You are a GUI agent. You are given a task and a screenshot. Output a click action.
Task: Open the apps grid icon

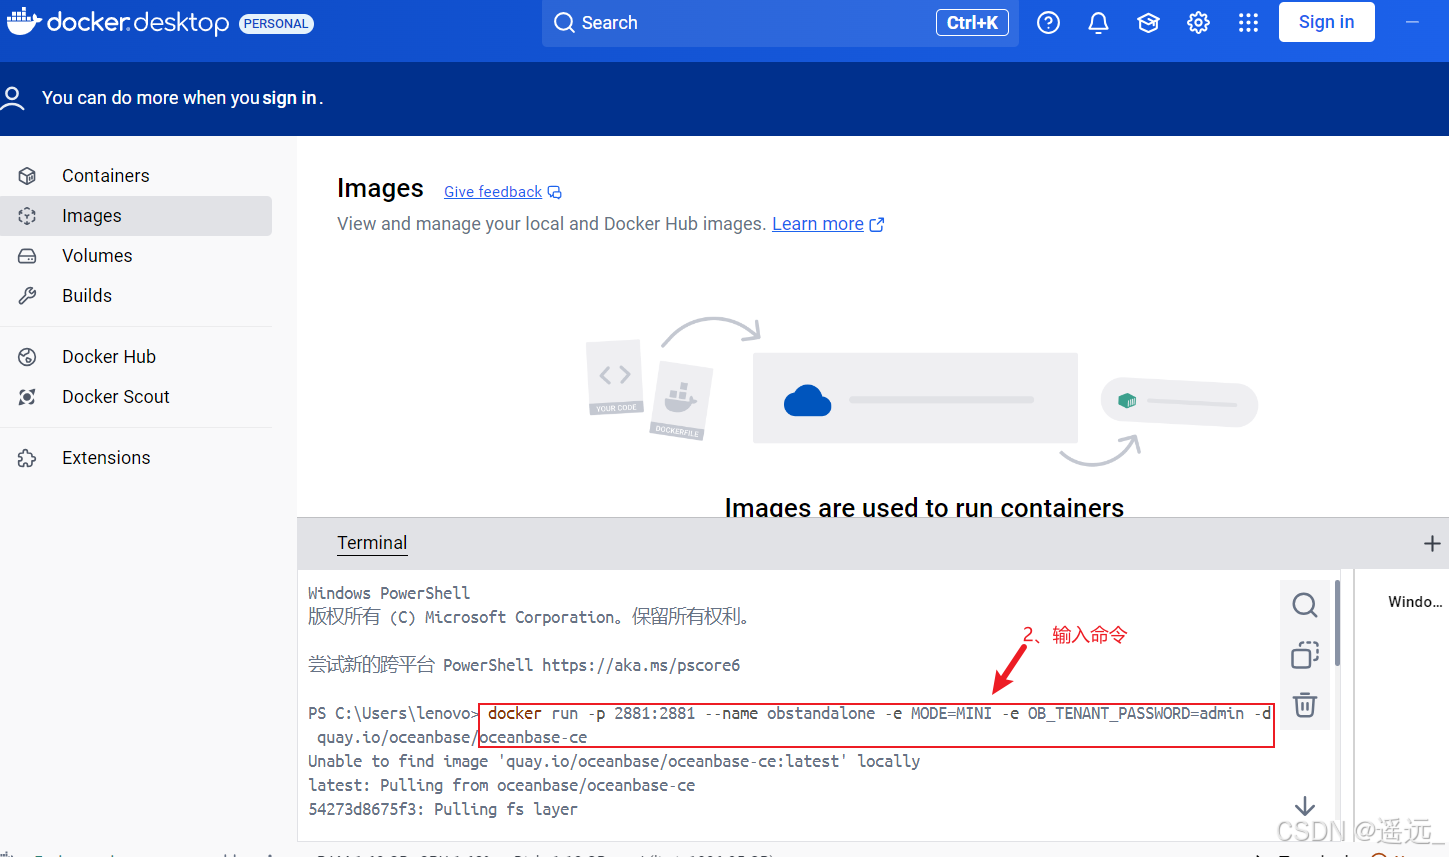[1248, 23]
